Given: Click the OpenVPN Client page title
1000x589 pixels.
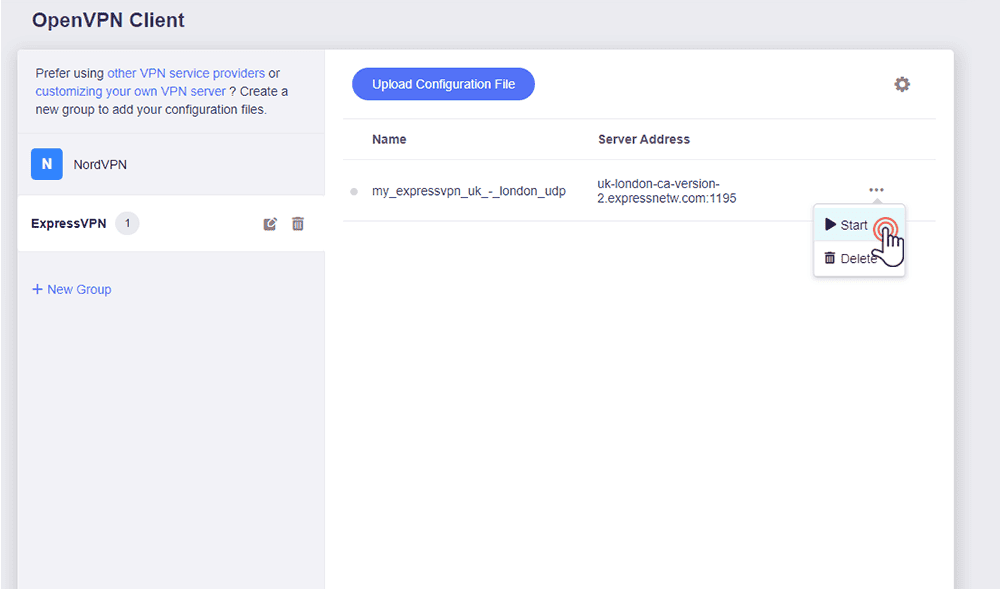Looking at the screenshot, I should [x=108, y=20].
